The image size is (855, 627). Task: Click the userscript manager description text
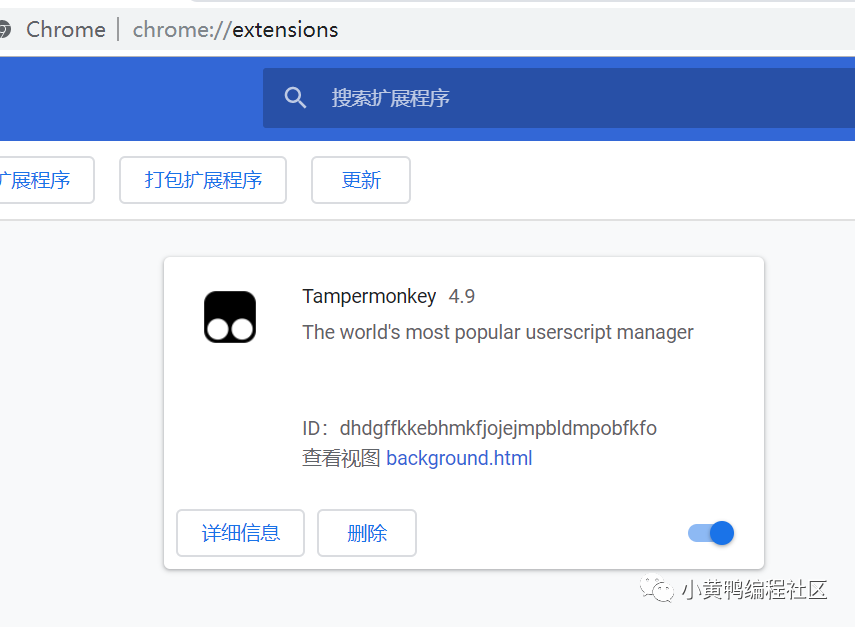498,332
